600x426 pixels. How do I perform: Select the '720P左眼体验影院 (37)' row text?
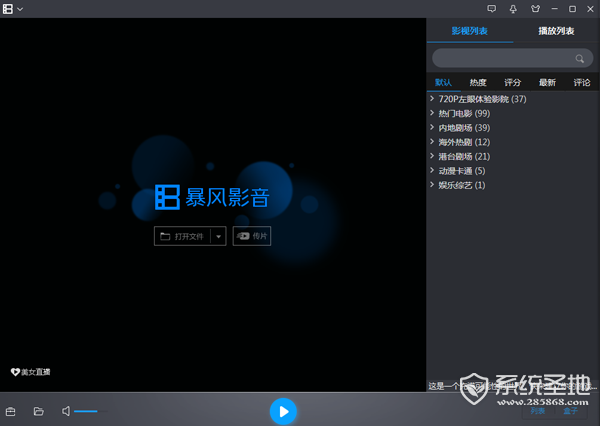[x=483, y=99]
